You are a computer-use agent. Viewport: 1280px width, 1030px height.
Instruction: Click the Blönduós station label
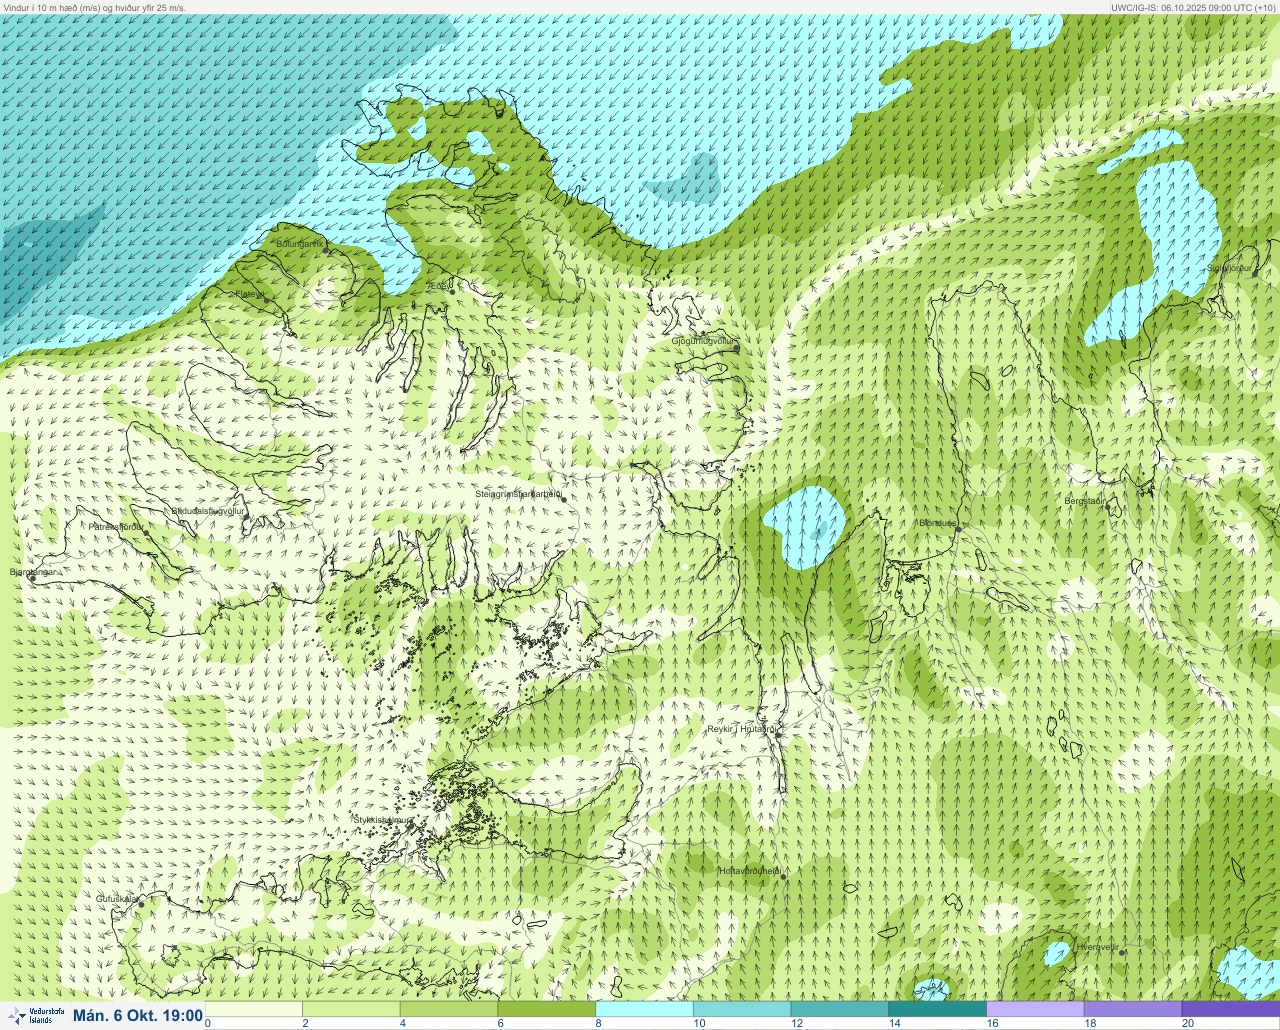tap(937, 523)
